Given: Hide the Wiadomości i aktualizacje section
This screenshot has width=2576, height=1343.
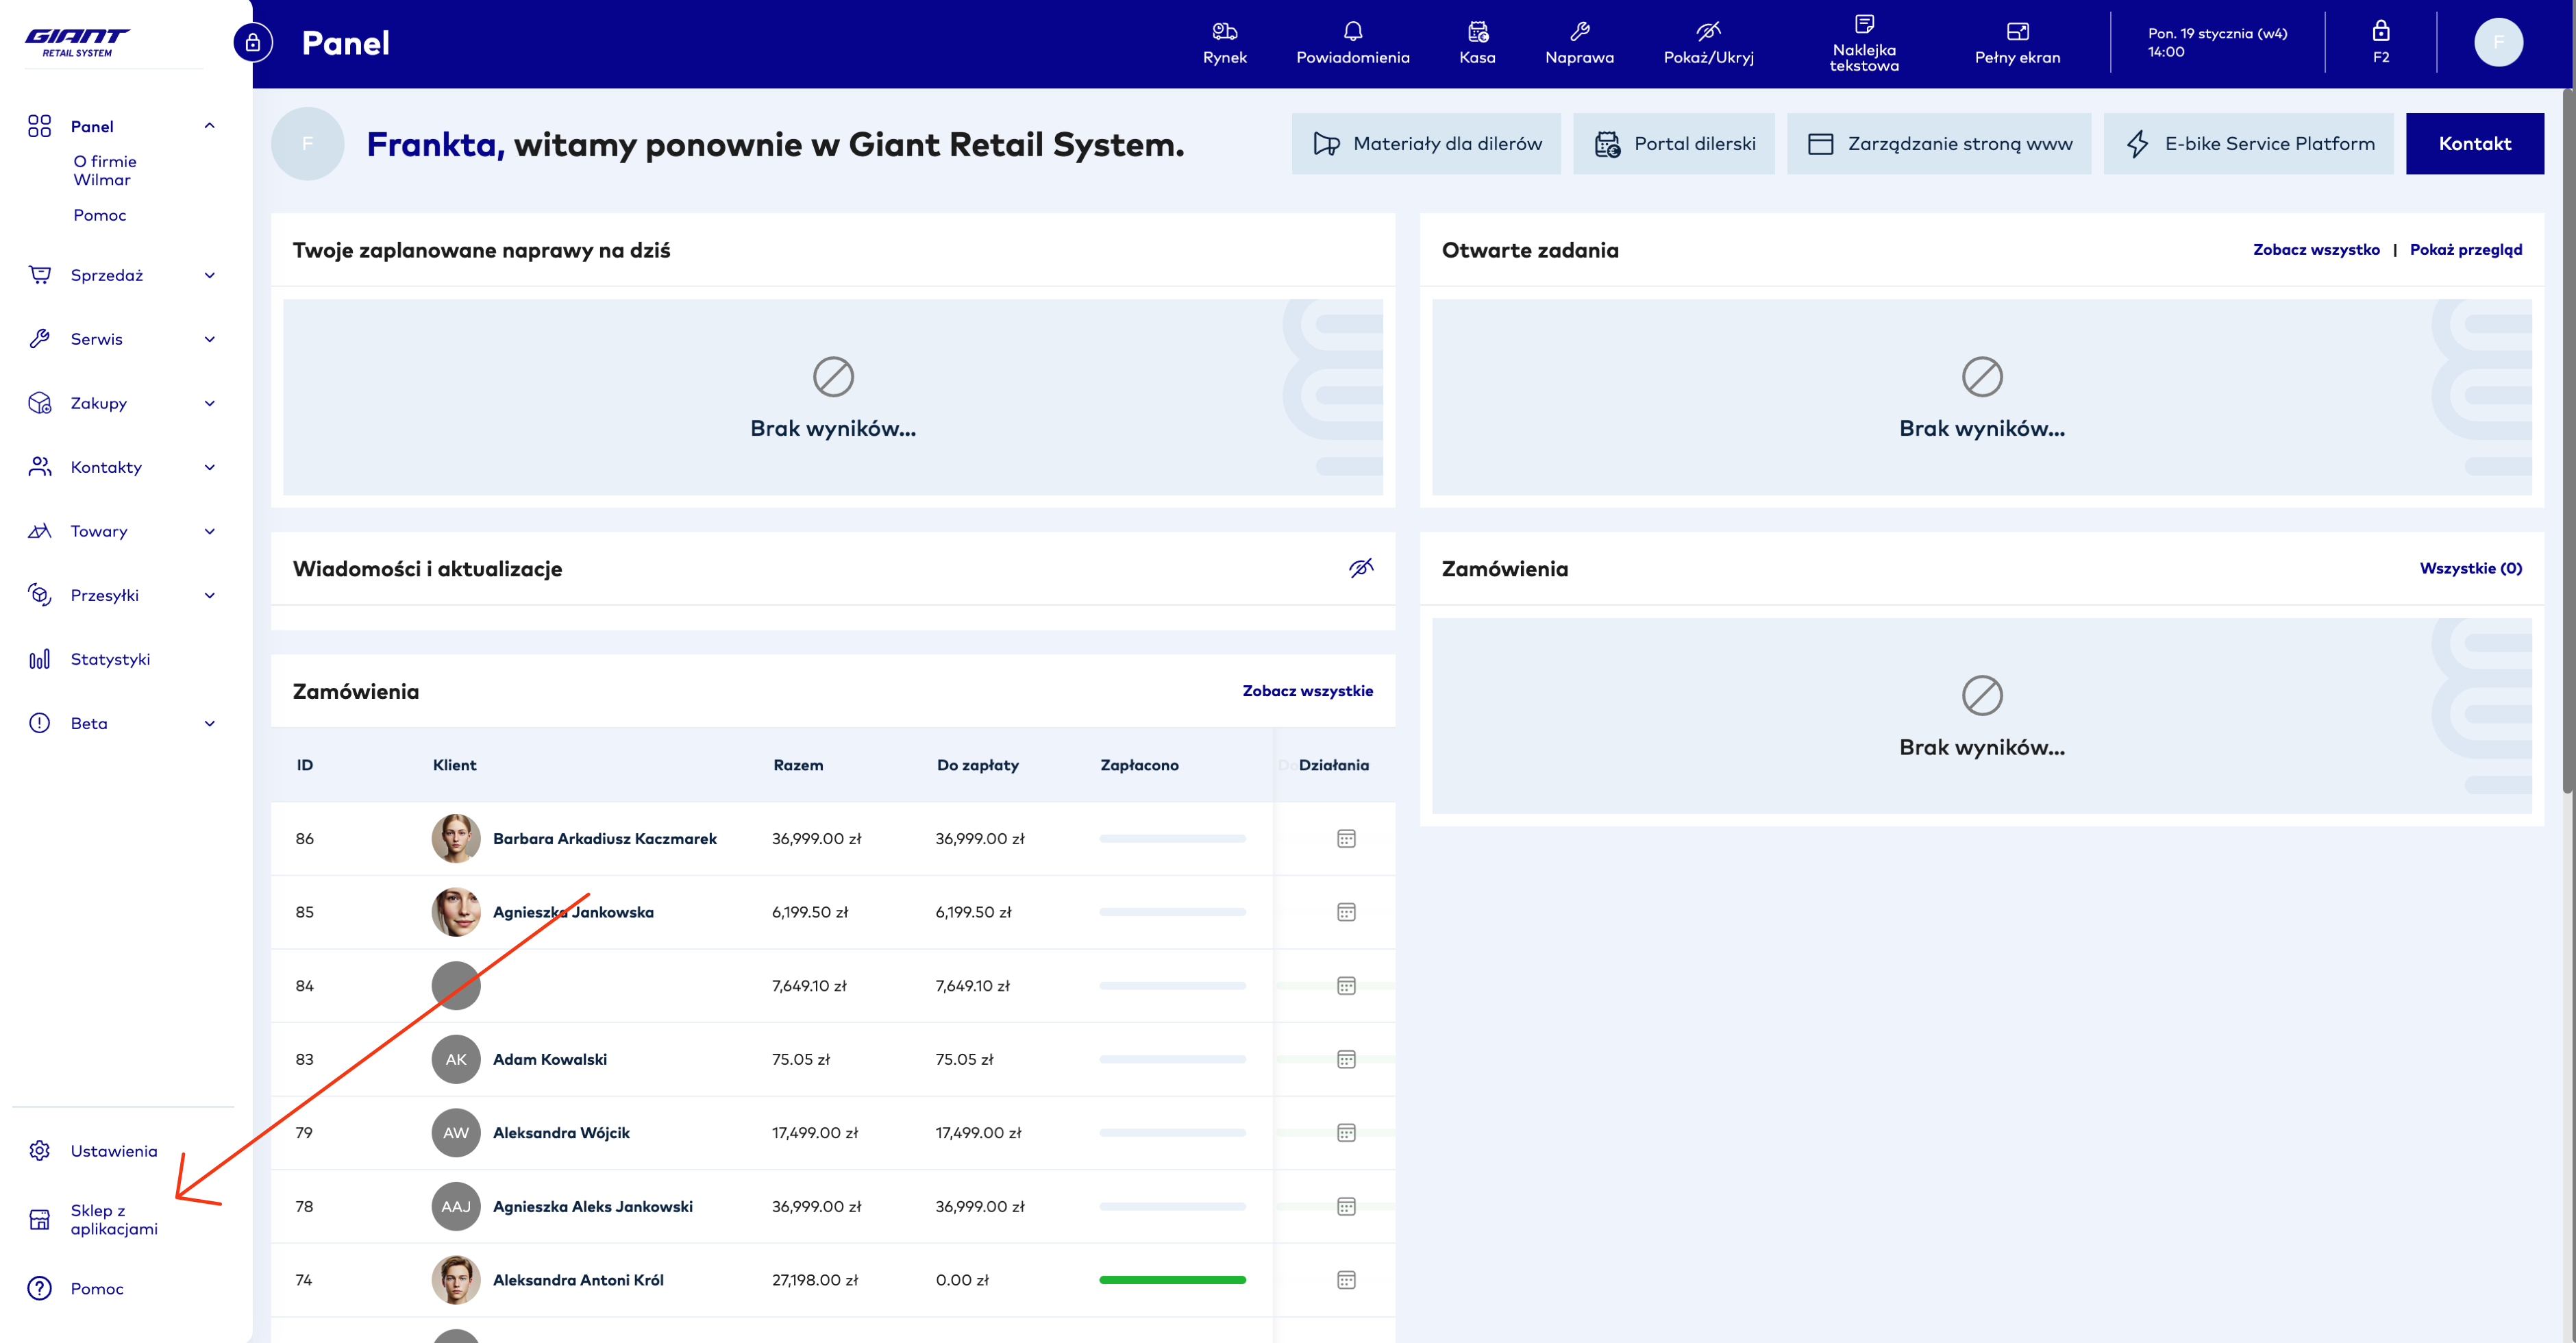Looking at the screenshot, I should (1360, 568).
